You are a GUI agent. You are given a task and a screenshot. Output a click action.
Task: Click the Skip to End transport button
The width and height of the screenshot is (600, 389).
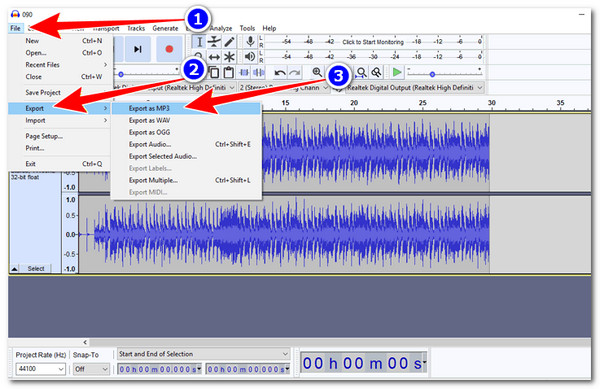pyautogui.click(x=138, y=49)
